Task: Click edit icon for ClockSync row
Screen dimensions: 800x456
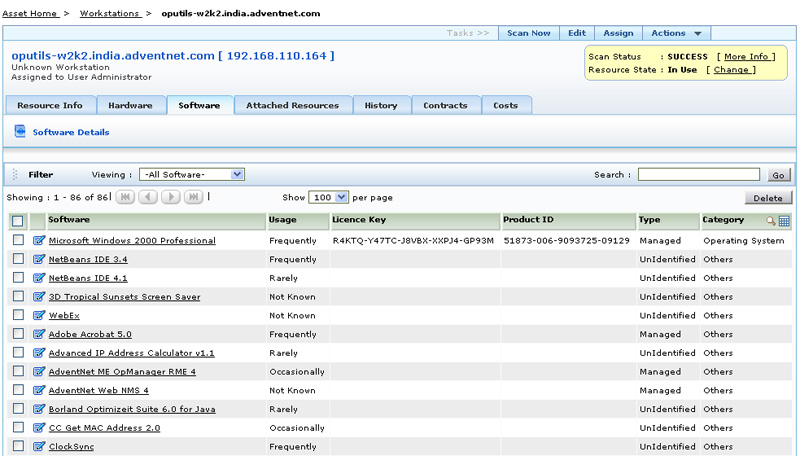Action: [x=39, y=446]
